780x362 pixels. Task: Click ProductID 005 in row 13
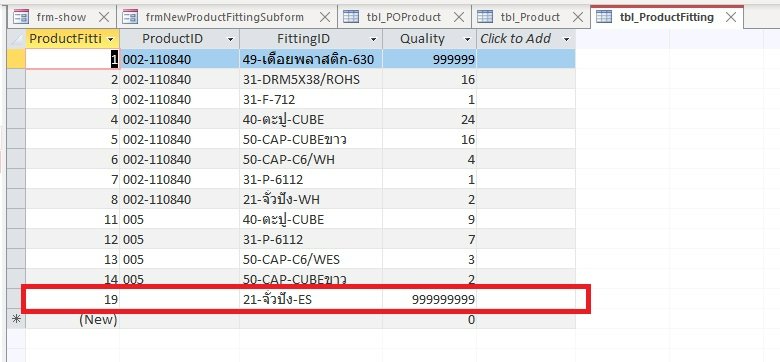(180, 260)
